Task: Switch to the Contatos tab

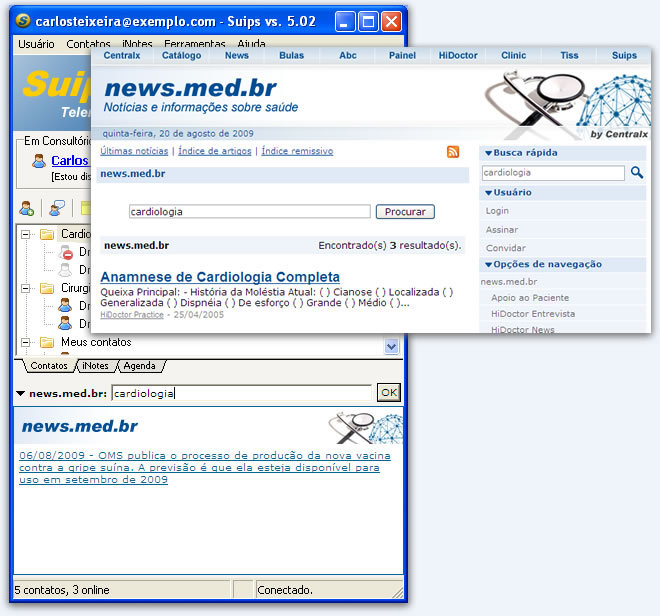Action: tap(49, 365)
